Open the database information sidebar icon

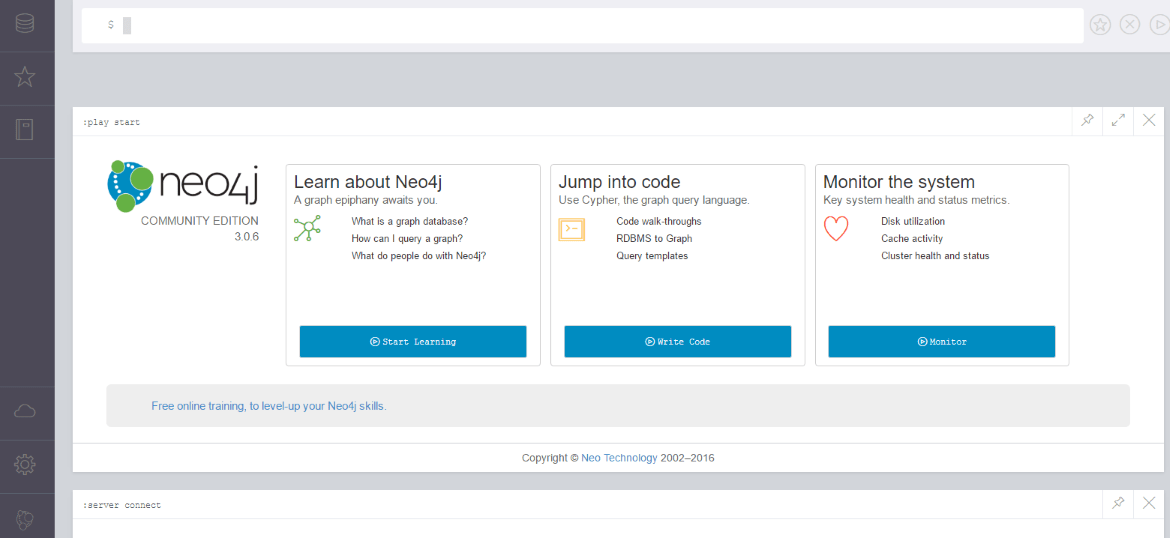(25, 23)
